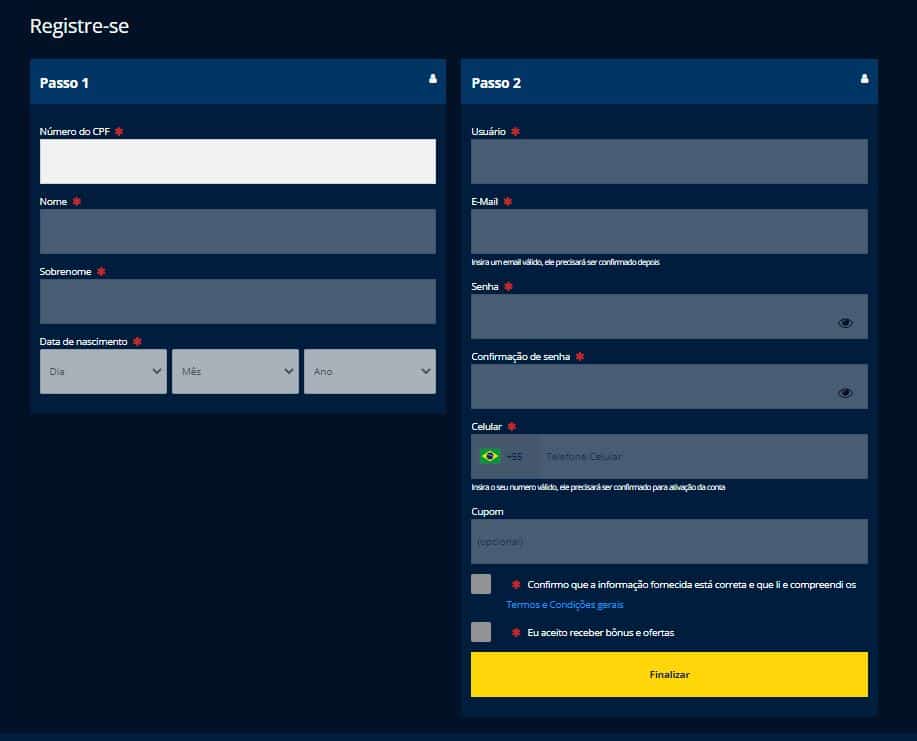Expand the Mês dropdown
Image resolution: width=917 pixels, height=741 pixels.
pyautogui.click(x=235, y=371)
